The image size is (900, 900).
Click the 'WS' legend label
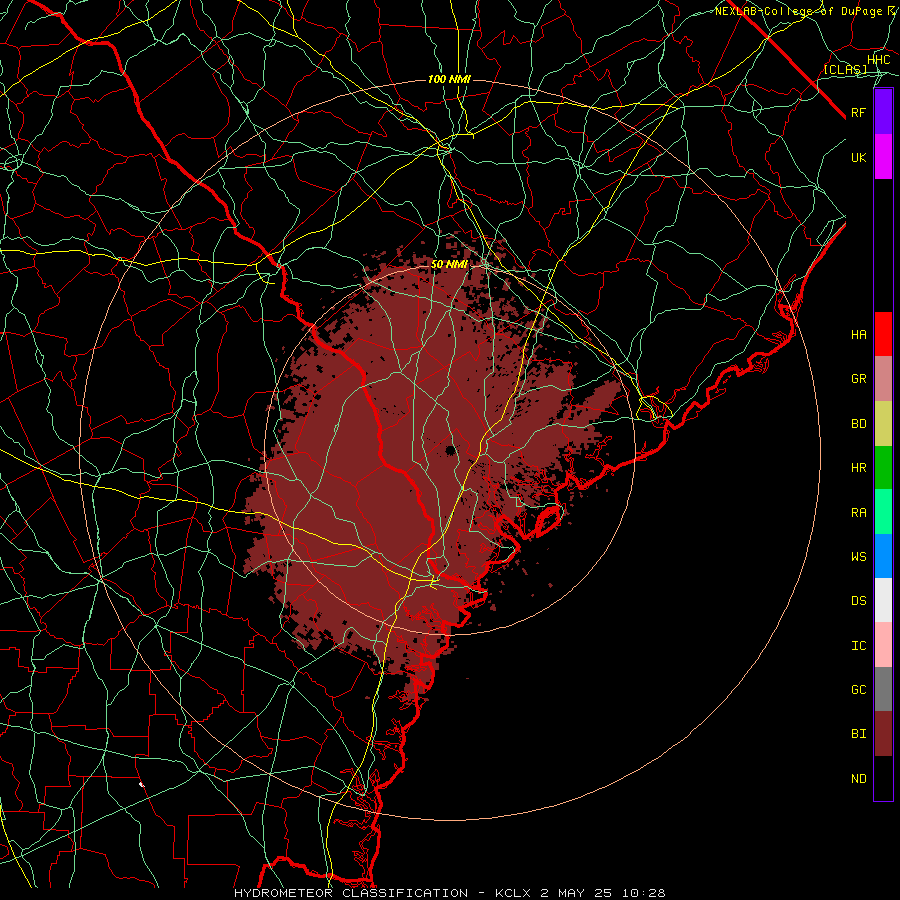click(x=858, y=557)
